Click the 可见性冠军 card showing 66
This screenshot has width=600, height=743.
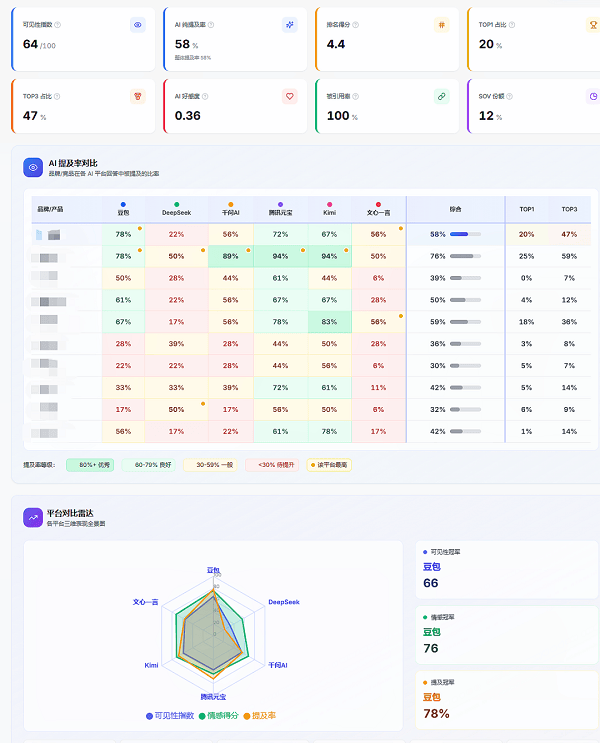(x=507, y=570)
